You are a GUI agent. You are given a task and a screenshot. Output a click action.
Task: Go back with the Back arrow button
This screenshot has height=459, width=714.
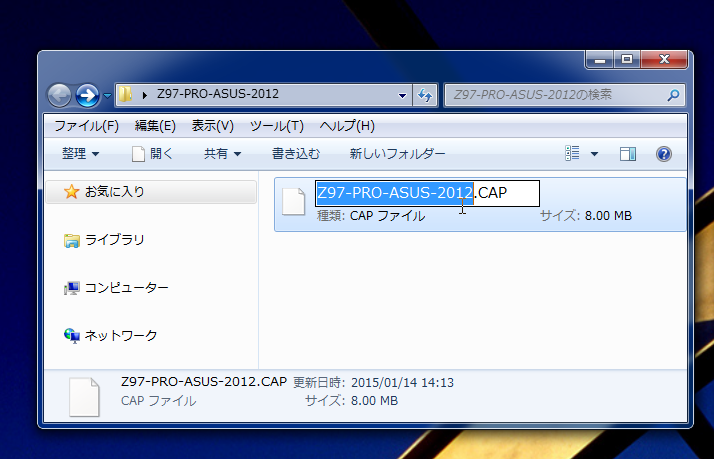(x=59, y=96)
